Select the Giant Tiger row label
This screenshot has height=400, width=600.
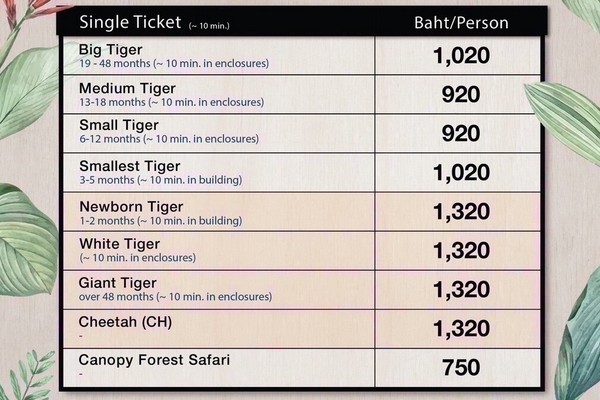117,283
